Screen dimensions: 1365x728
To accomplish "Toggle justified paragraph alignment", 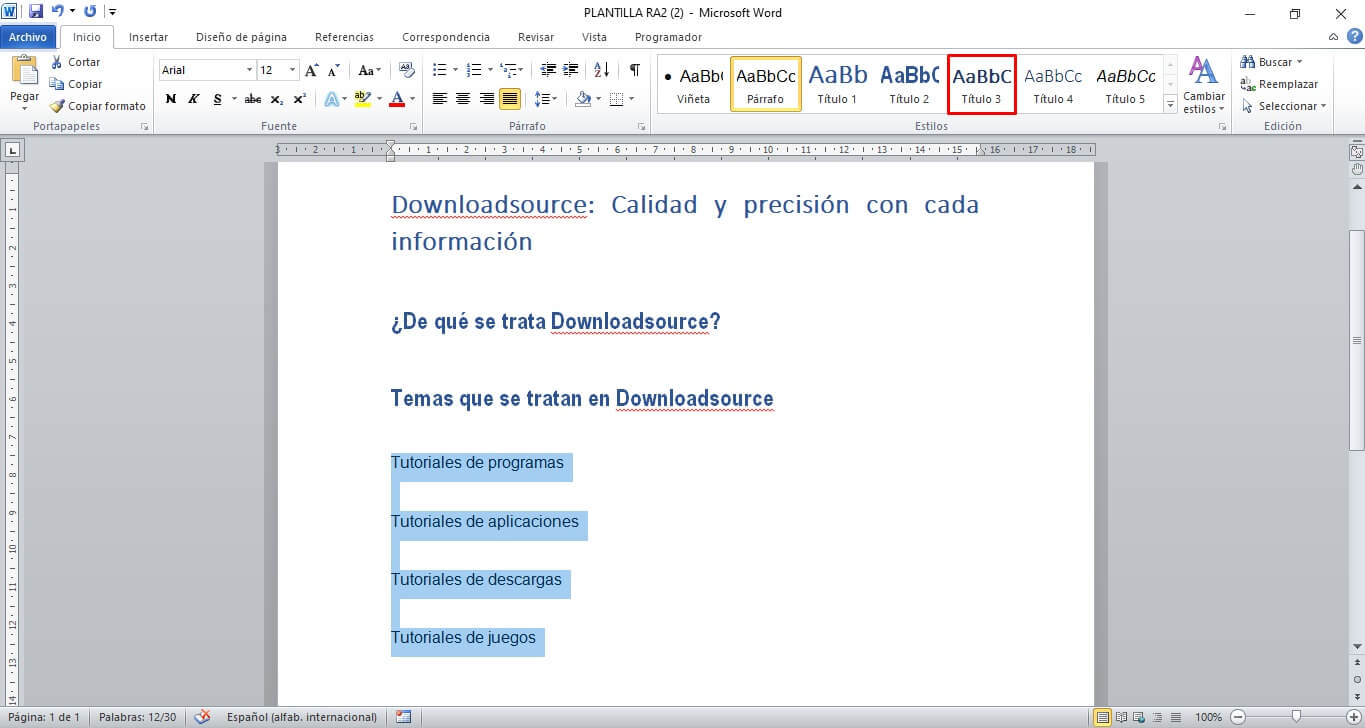I will pos(510,99).
